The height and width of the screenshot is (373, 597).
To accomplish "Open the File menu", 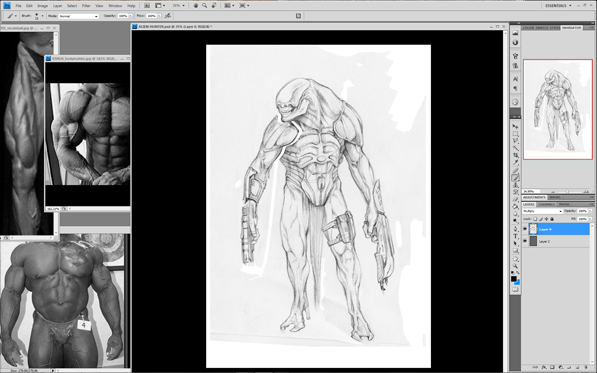I will tap(18, 6).
